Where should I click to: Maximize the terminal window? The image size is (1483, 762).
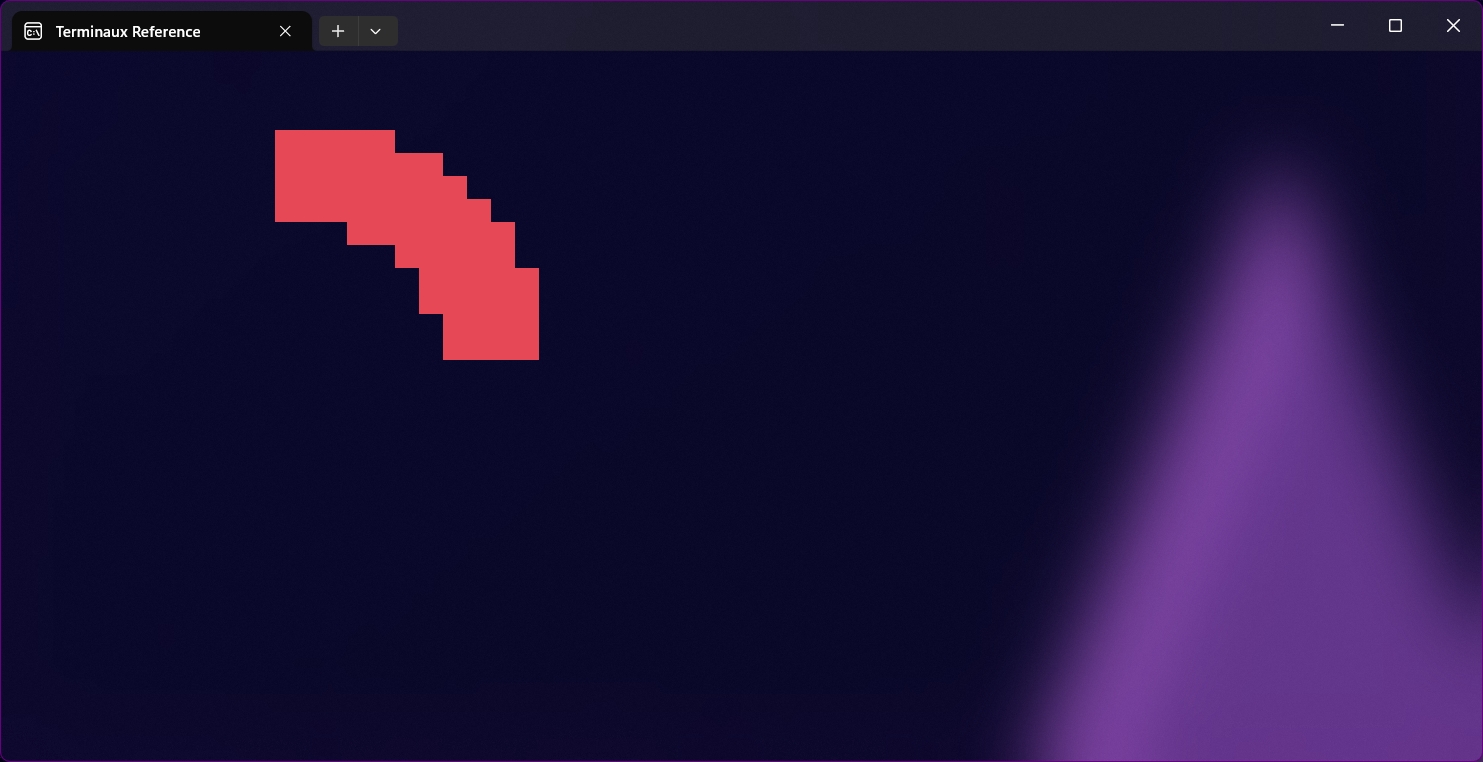1395,25
